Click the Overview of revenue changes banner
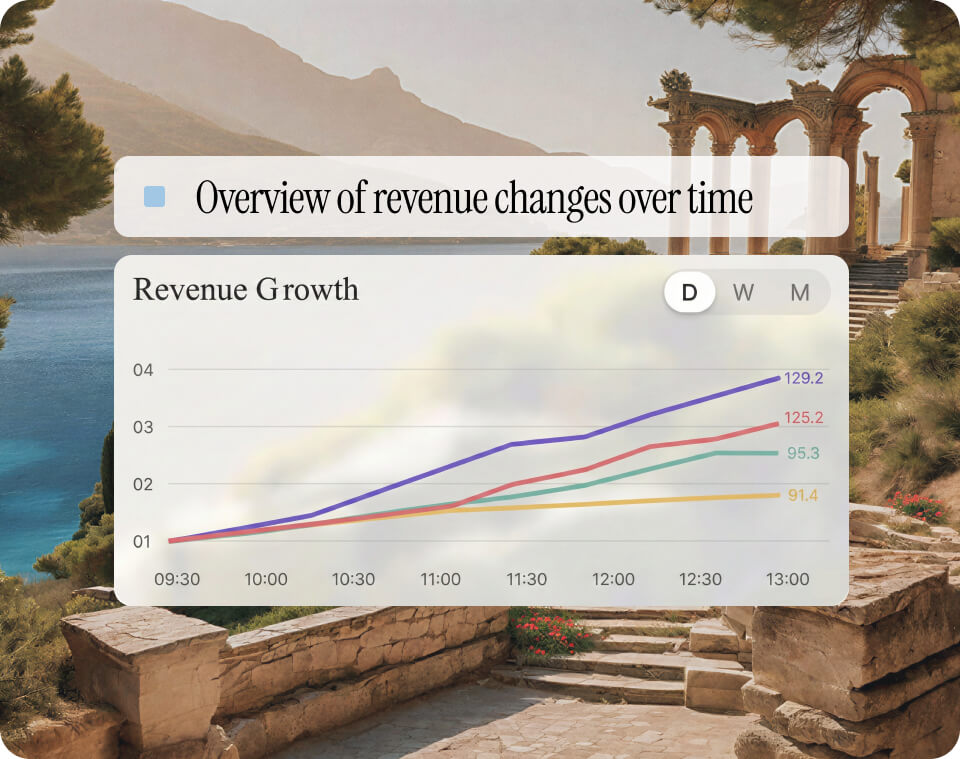Image resolution: width=960 pixels, height=759 pixels. [x=474, y=197]
